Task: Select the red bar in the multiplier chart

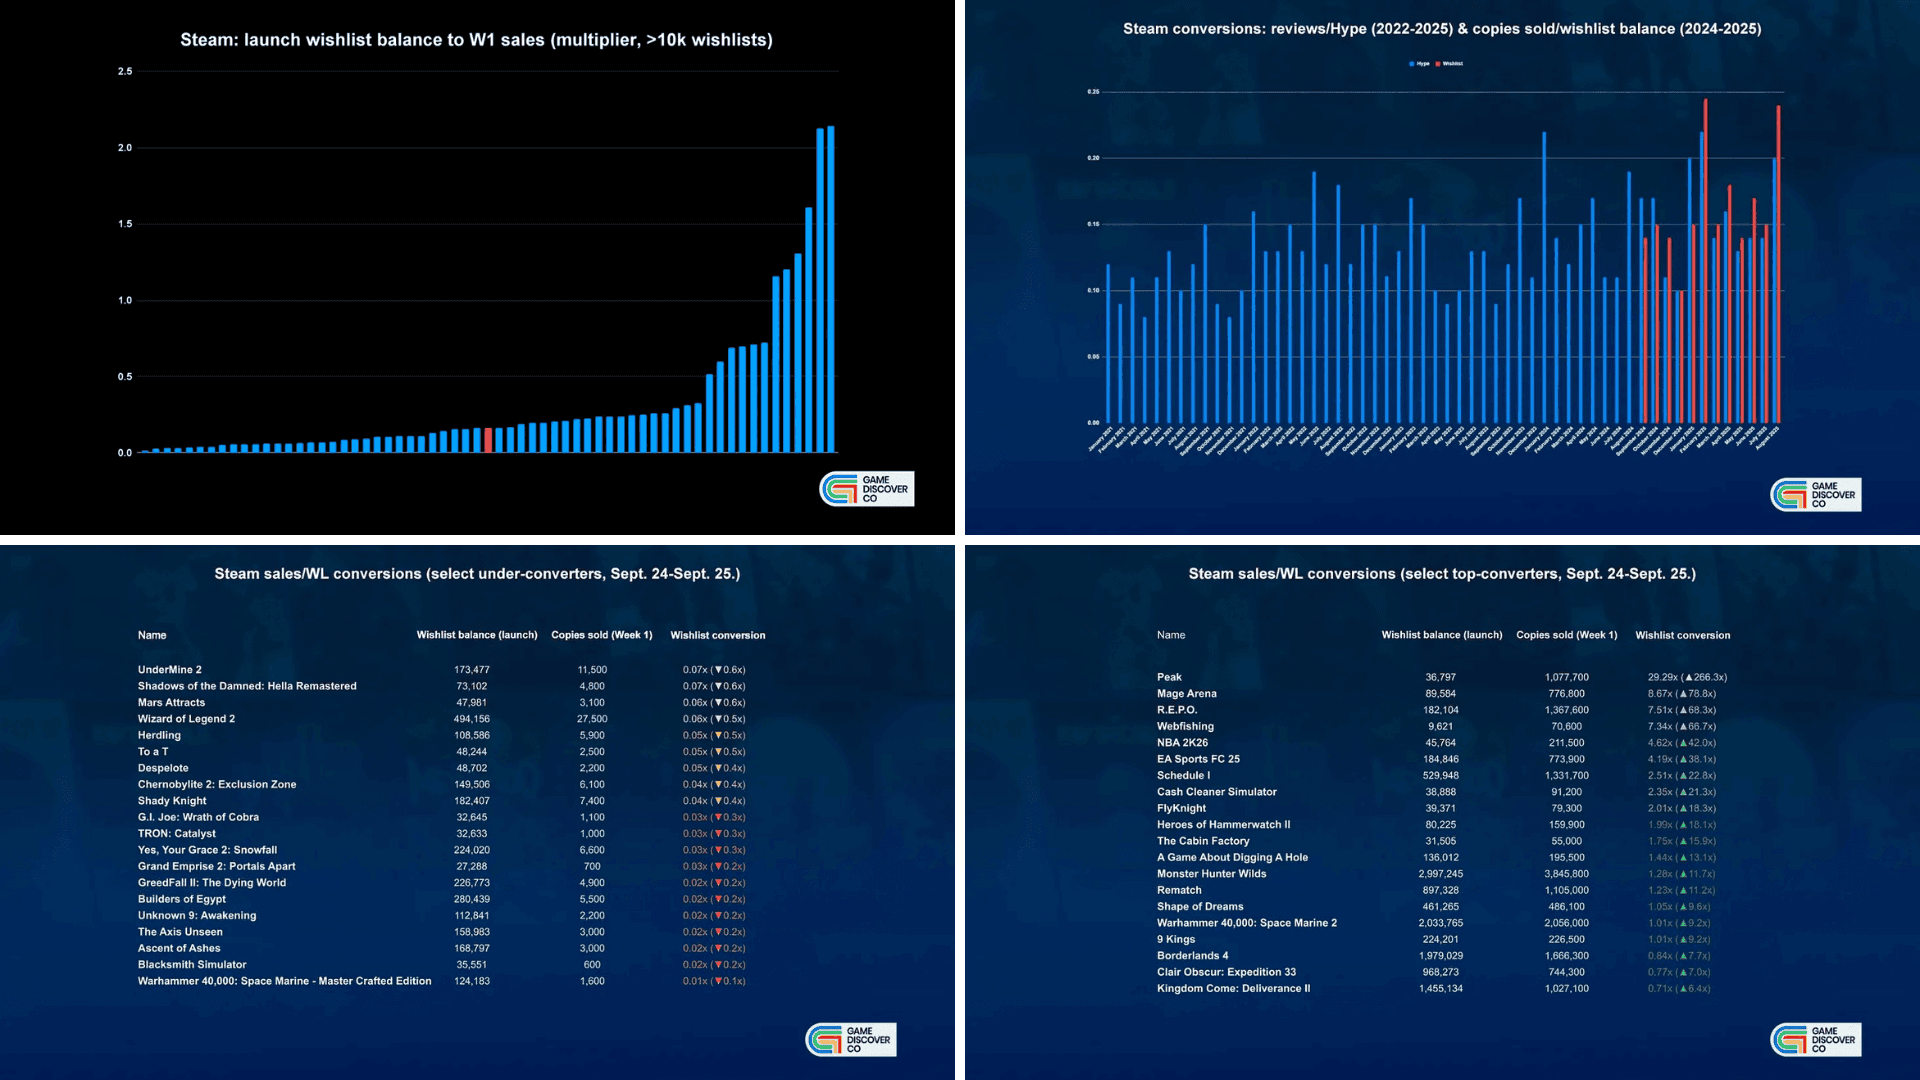Action: point(488,440)
